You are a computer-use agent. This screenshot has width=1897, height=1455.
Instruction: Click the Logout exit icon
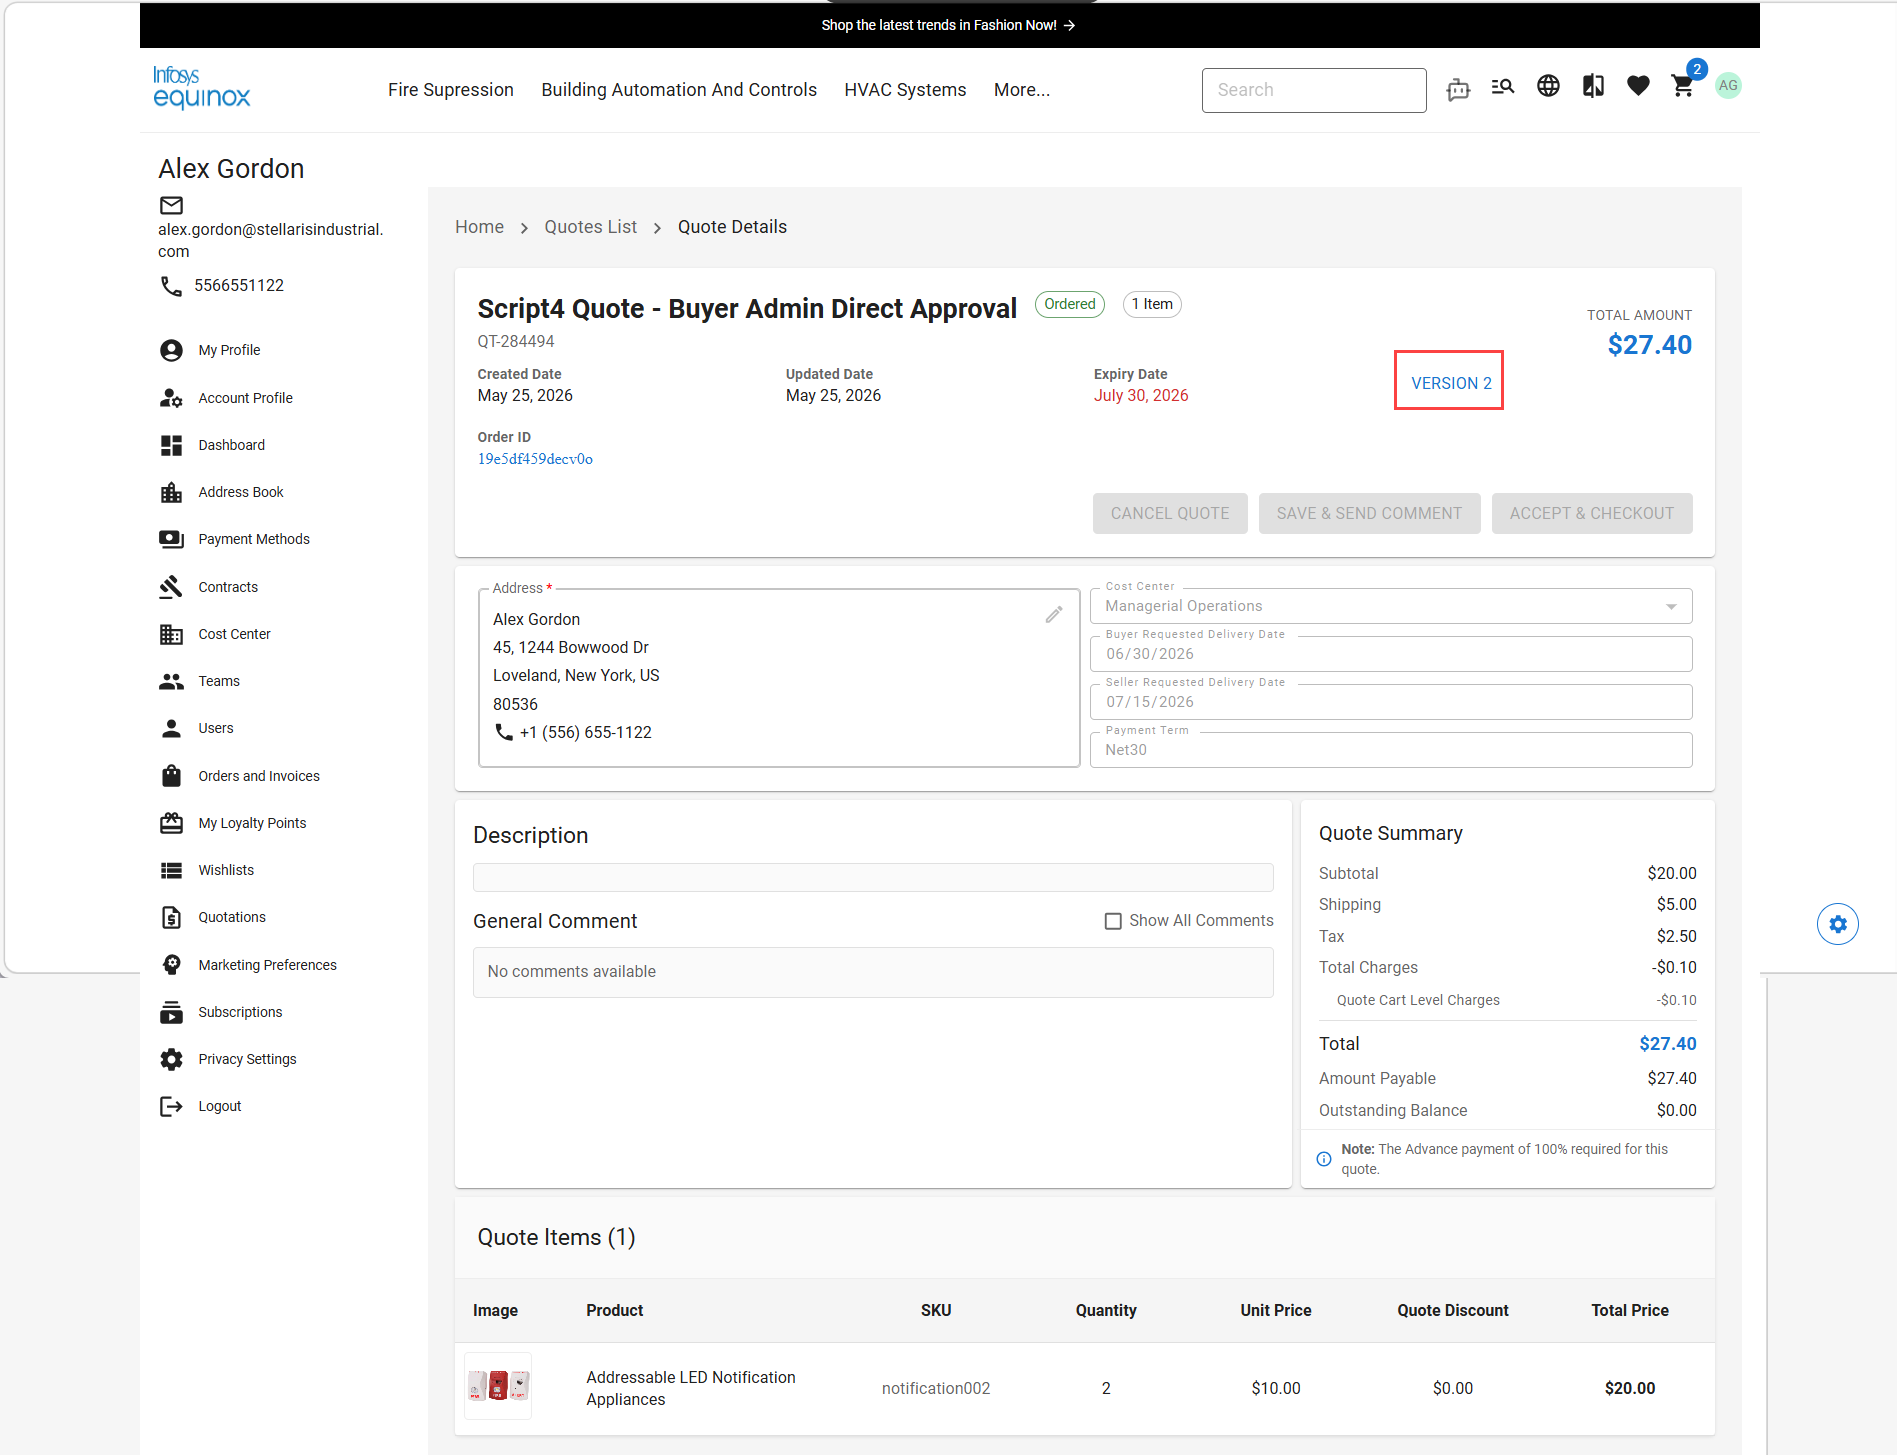point(171,1106)
